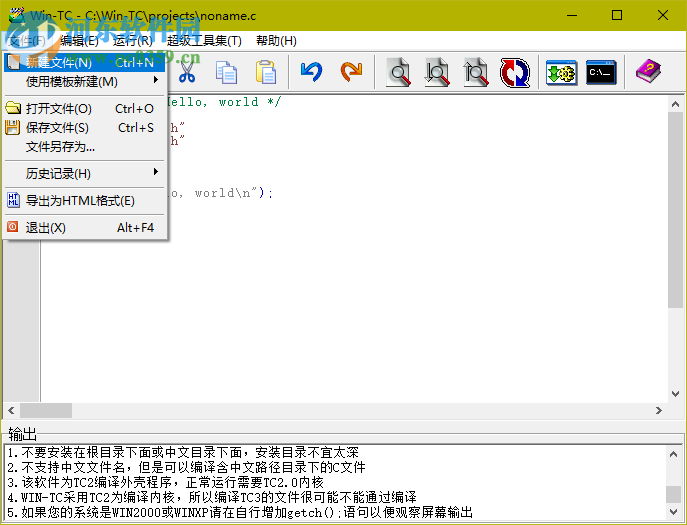The height and width of the screenshot is (525, 687).
Task: Click output panel scrollbar up arrow
Action: [673, 454]
